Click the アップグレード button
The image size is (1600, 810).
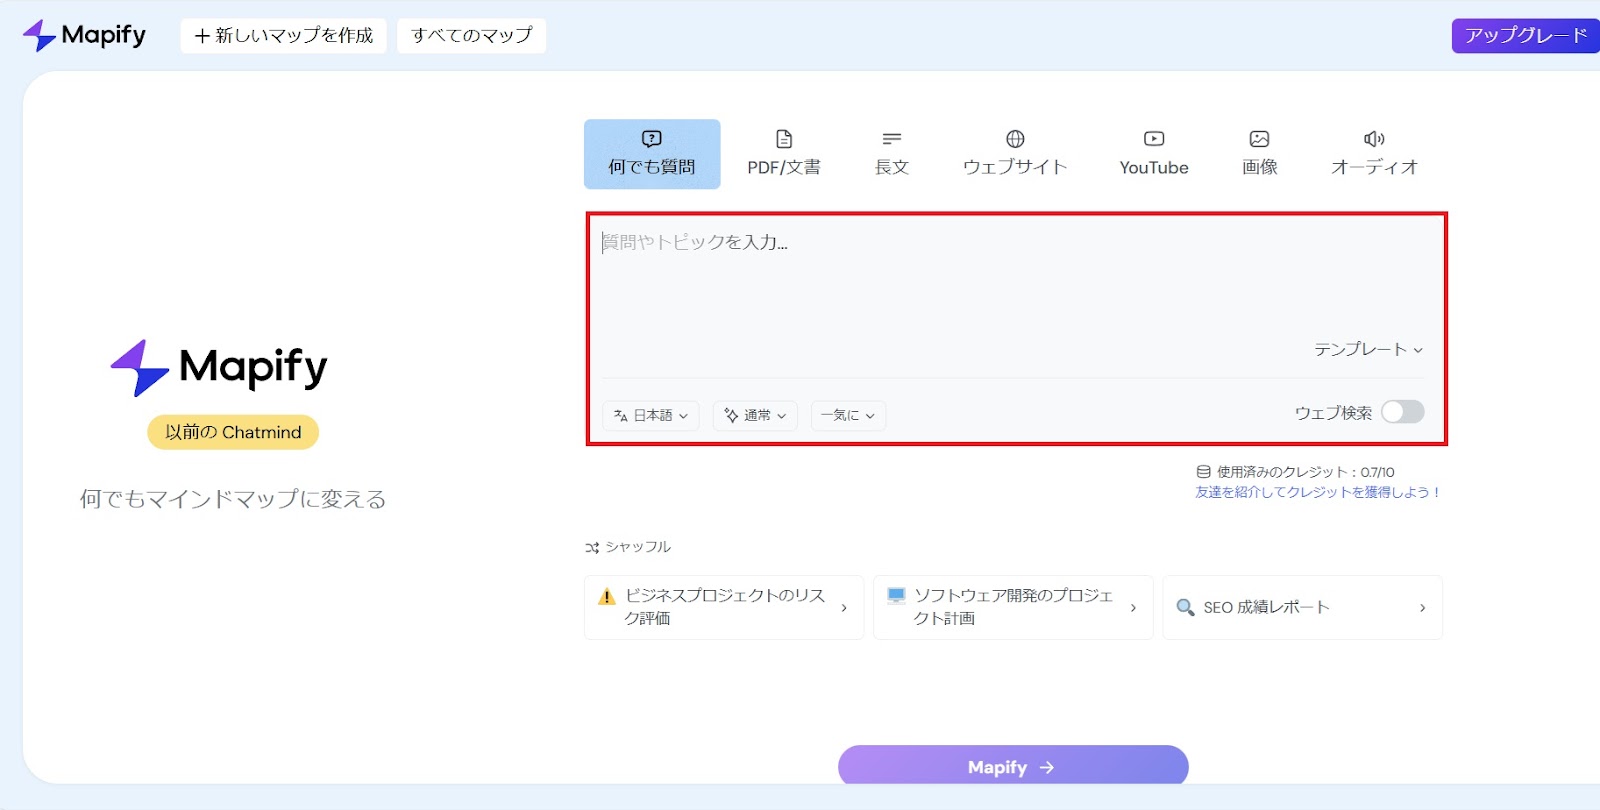[x=1525, y=36]
